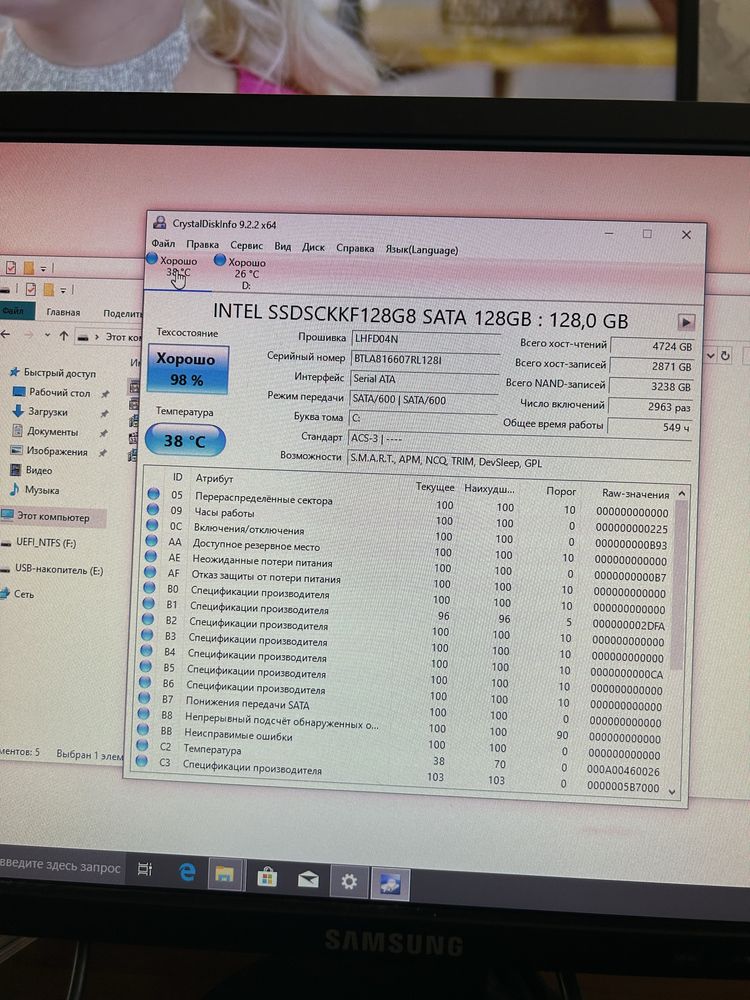Click the status circle of attribute C2
This screenshot has height=1000, width=750.
[142, 745]
